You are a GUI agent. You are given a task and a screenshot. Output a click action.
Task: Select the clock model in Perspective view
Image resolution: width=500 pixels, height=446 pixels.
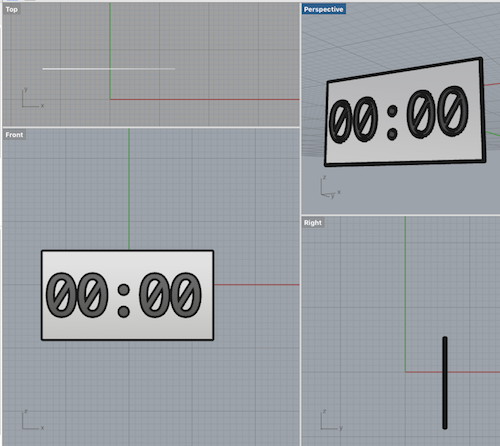(x=405, y=112)
